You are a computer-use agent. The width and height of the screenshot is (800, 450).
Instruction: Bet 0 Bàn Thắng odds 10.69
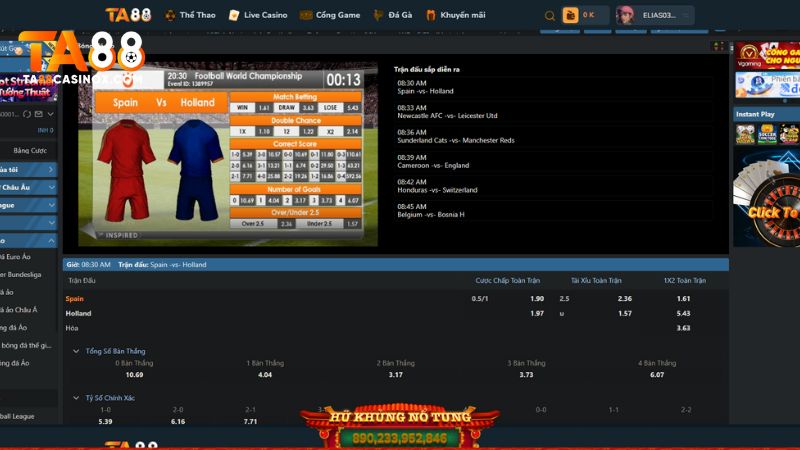click(134, 375)
